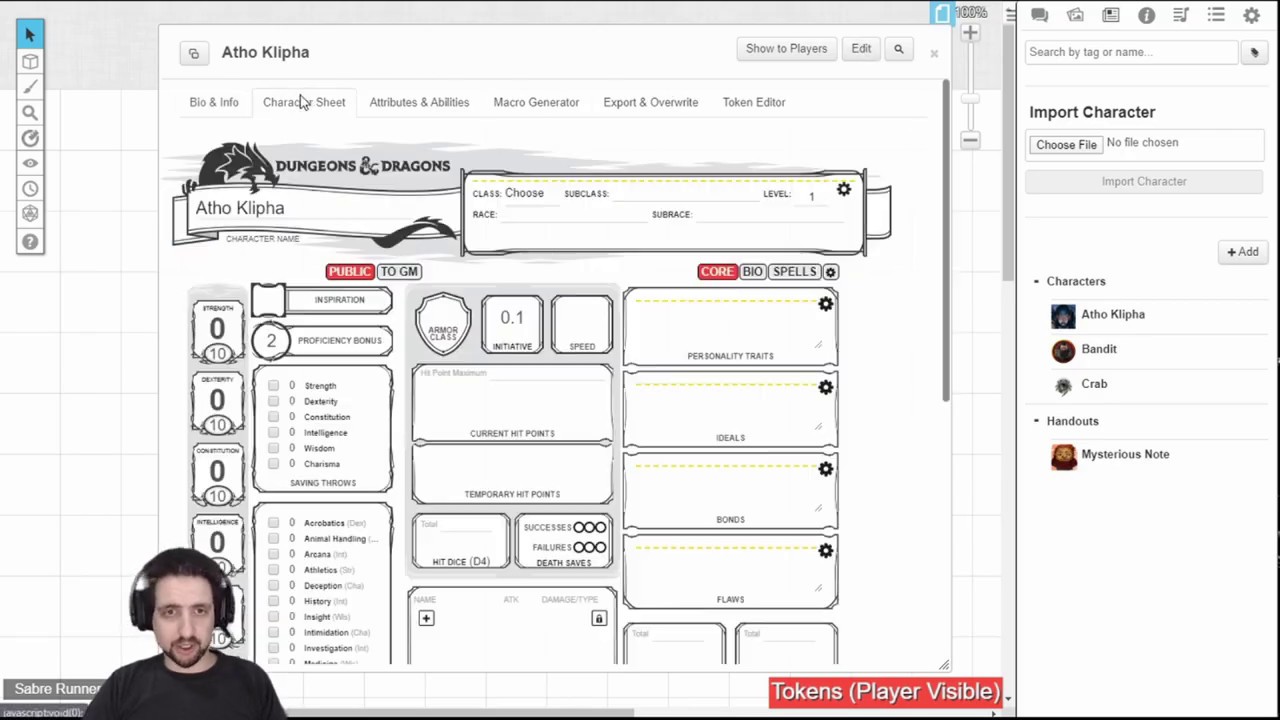
Task: Show the CORE sheet section
Action: (x=717, y=272)
